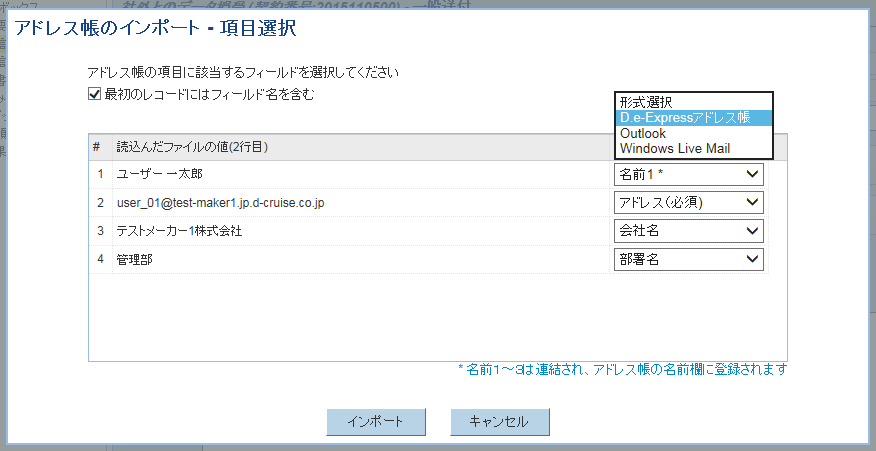Click the インポート button
Screen dimensions: 876x451
point(376,422)
